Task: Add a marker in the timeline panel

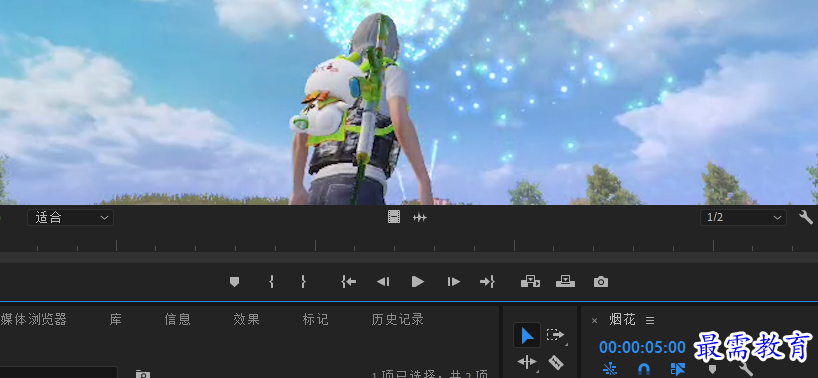Action: [712, 369]
